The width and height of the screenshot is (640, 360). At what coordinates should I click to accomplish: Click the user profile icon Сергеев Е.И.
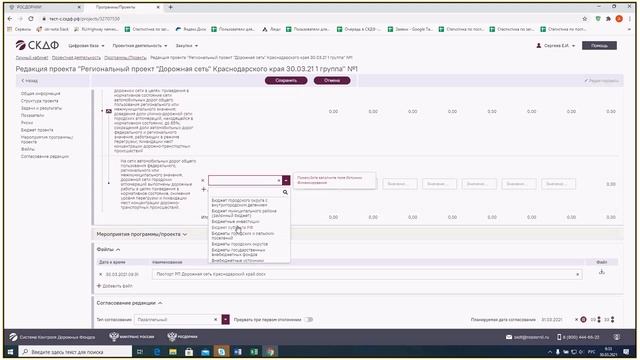538,46
